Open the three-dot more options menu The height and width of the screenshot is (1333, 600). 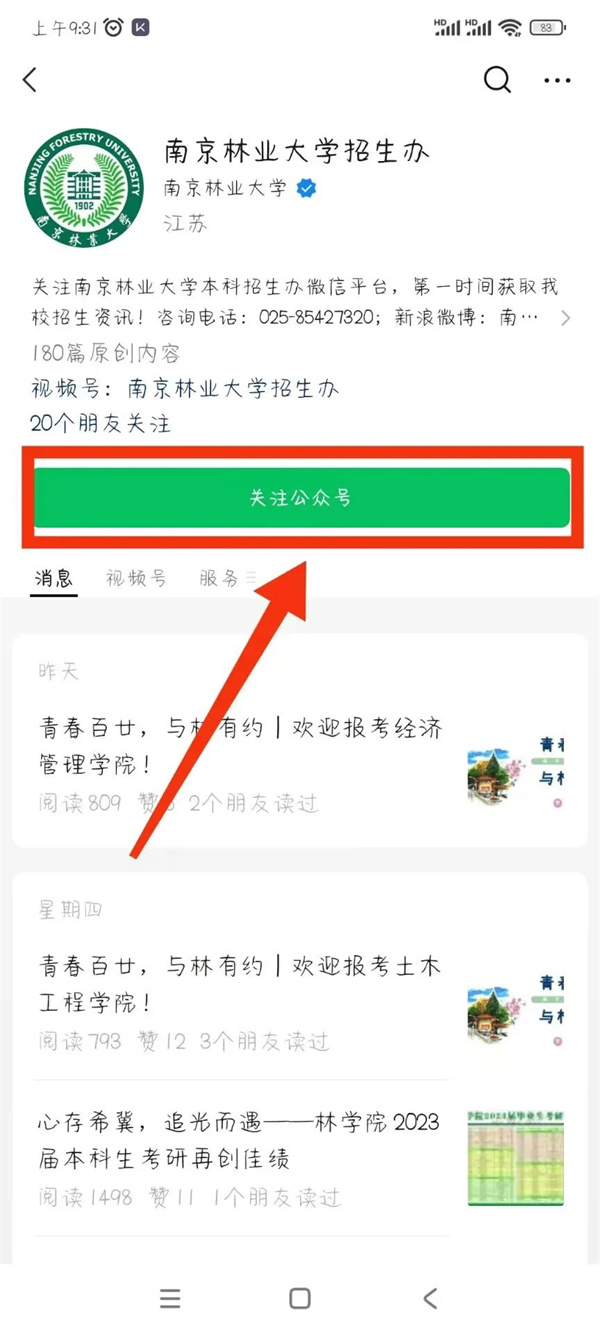[557, 80]
